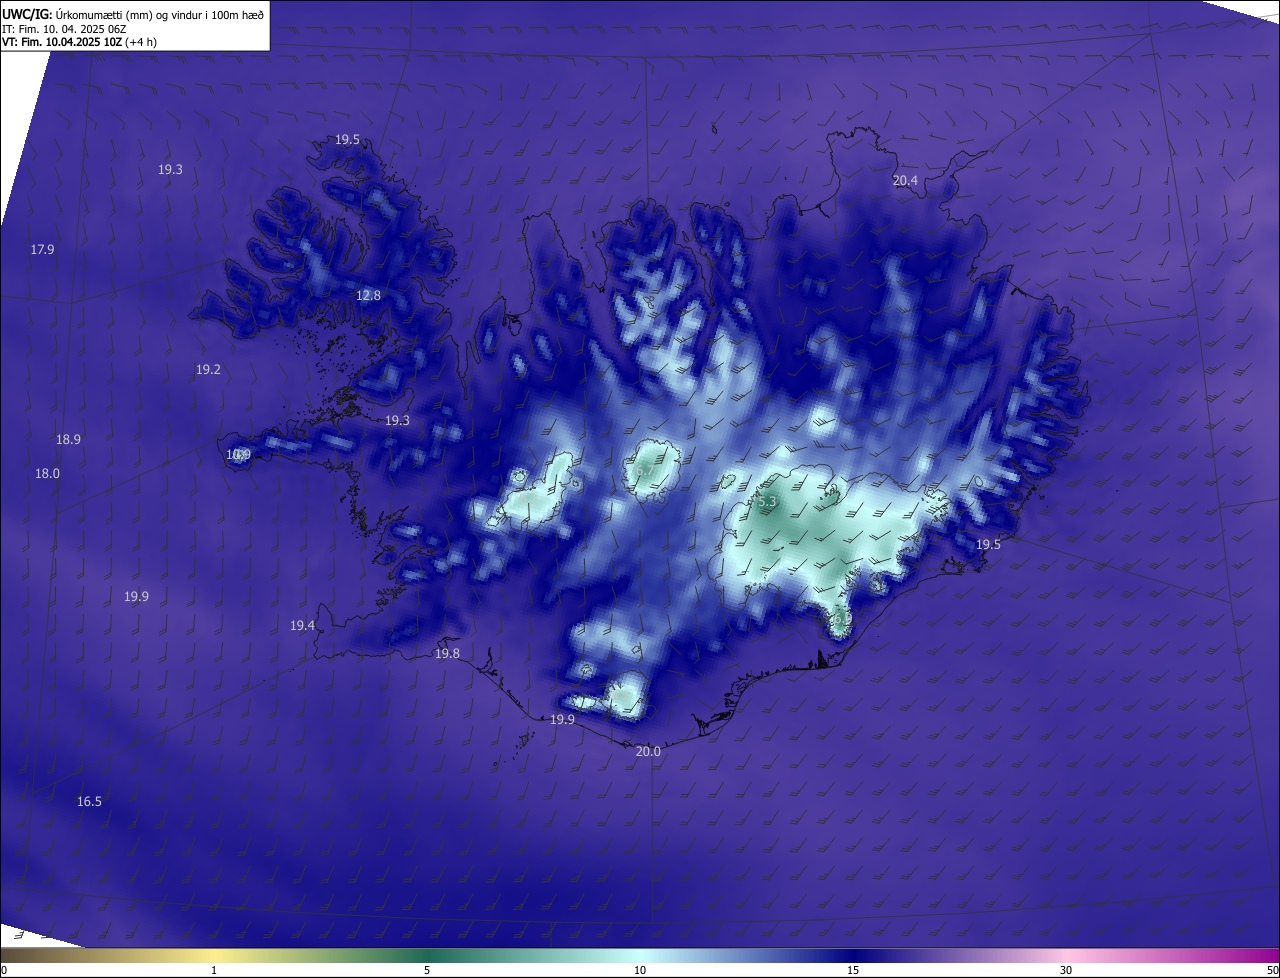Click the 5.3 value on Vatnajökull glacier
This screenshot has width=1280, height=978.
click(x=767, y=502)
